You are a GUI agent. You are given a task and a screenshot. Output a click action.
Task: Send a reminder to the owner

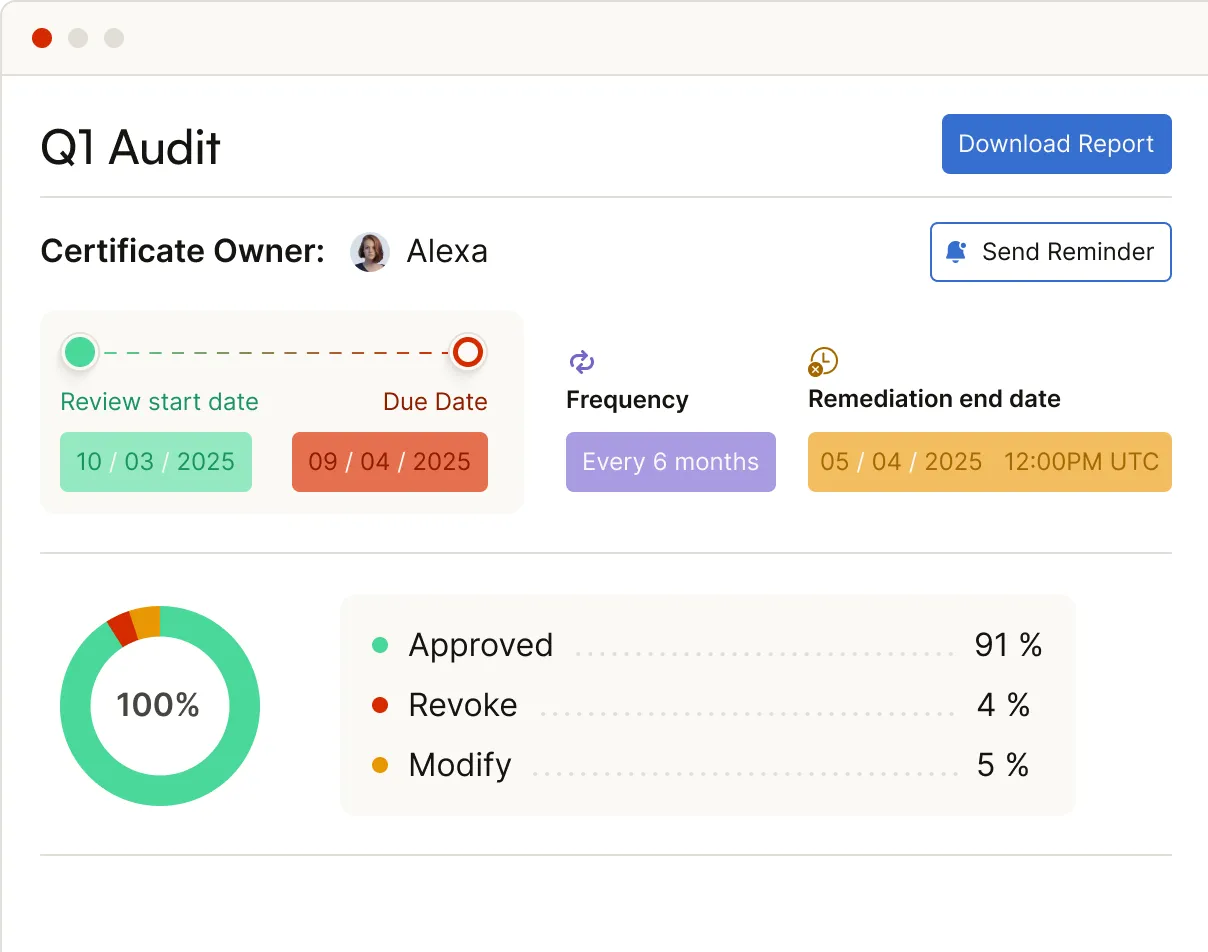[1050, 252]
